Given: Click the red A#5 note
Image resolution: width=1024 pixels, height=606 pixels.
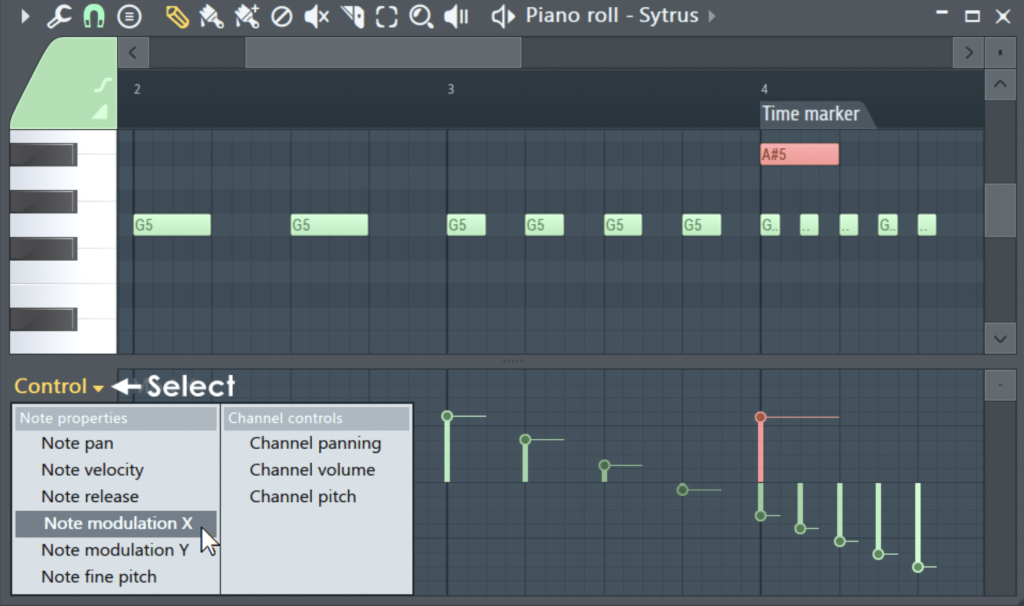Looking at the screenshot, I should coord(798,153).
